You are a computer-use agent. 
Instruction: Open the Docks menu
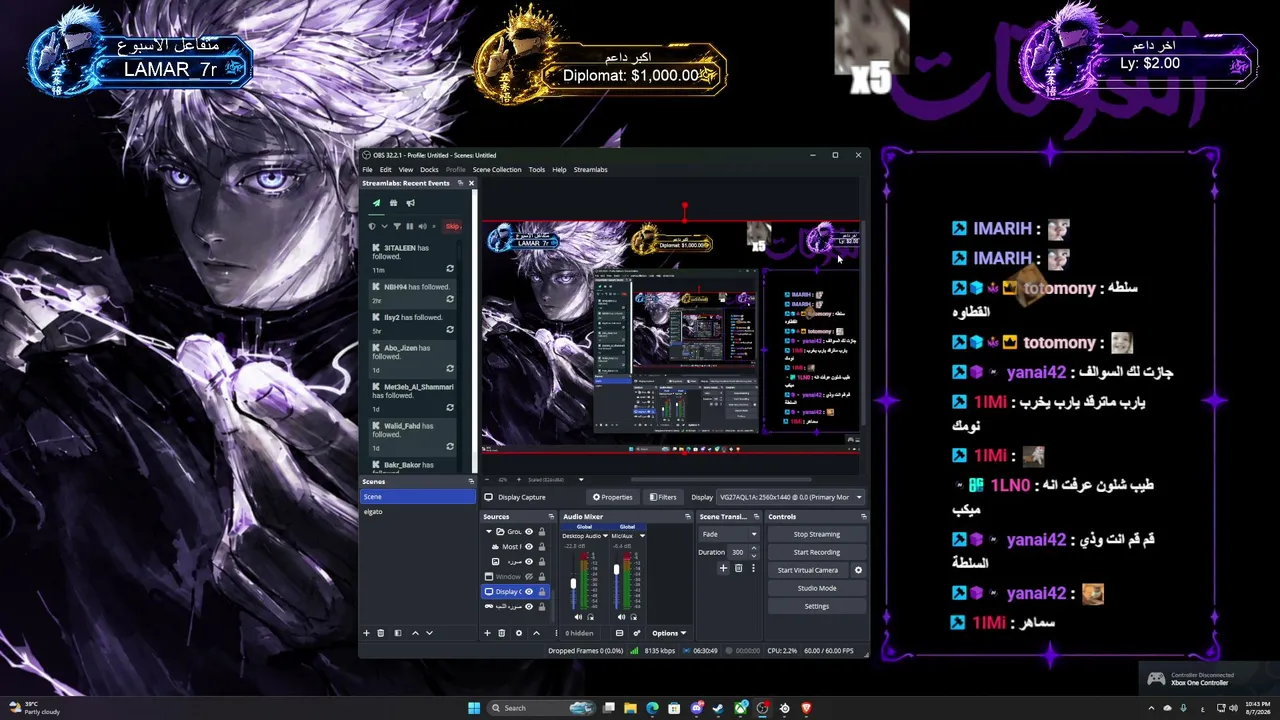click(x=429, y=170)
